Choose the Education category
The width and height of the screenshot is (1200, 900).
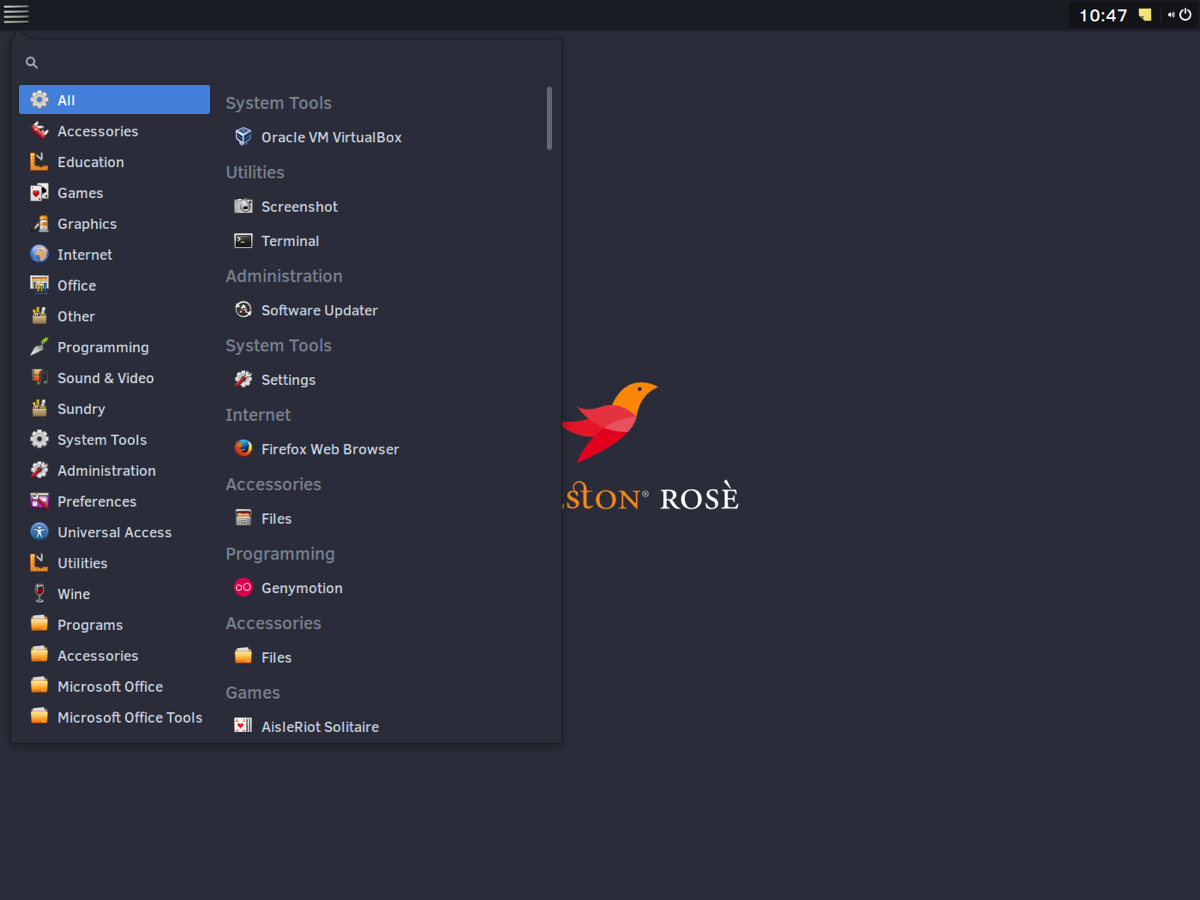pyautogui.click(x=114, y=162)
